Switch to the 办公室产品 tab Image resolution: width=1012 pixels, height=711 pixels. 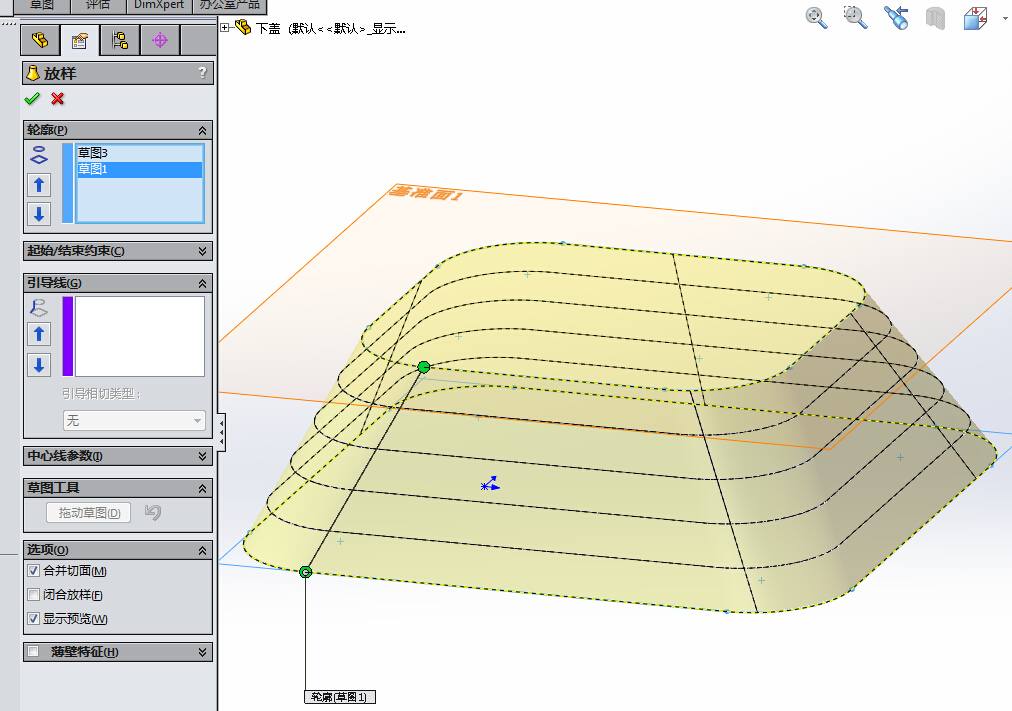[229, 5]
